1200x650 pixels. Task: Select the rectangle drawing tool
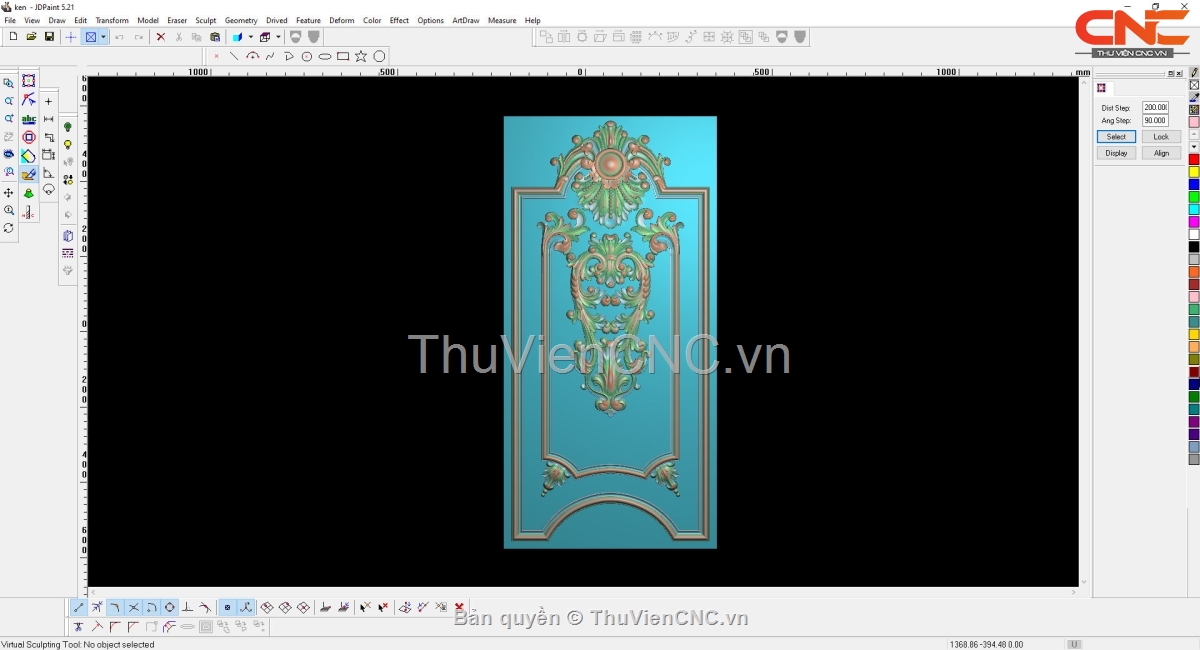343,56
